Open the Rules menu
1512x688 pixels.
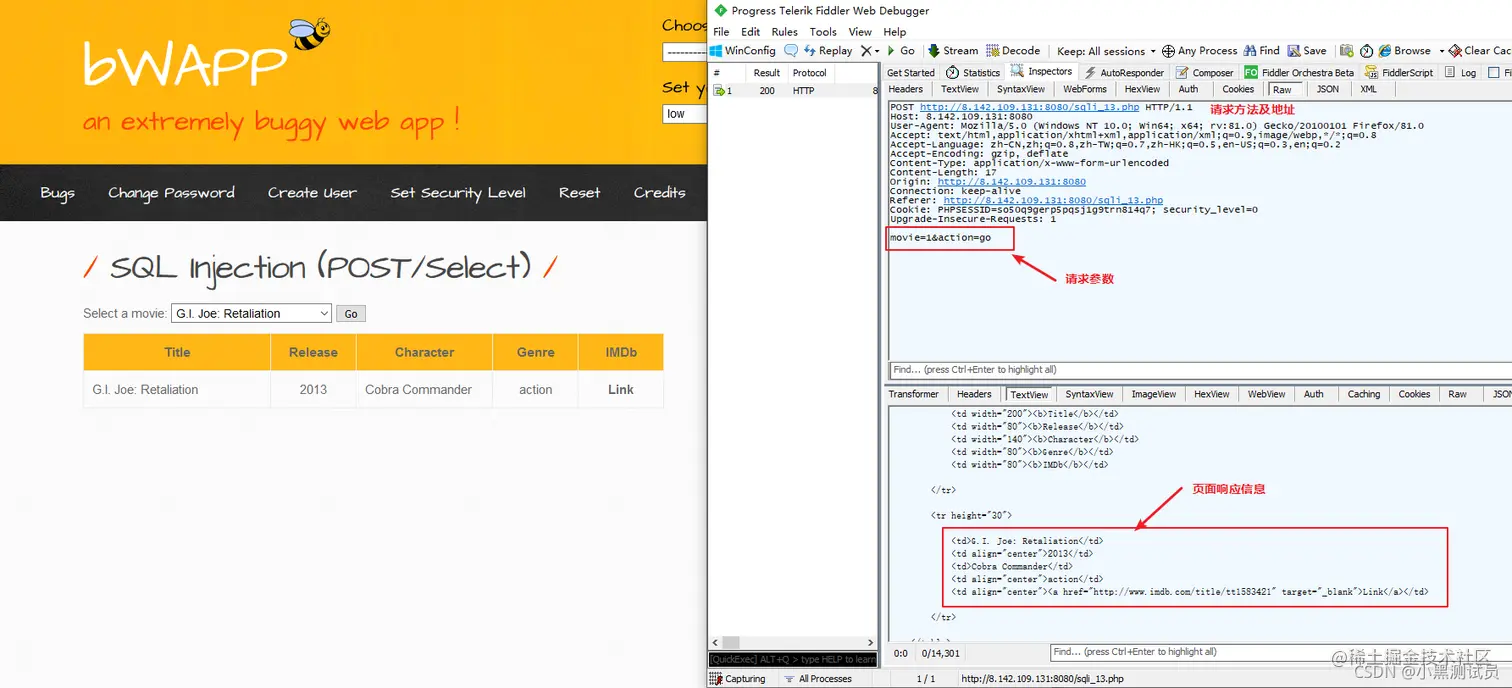coord(784,32)
